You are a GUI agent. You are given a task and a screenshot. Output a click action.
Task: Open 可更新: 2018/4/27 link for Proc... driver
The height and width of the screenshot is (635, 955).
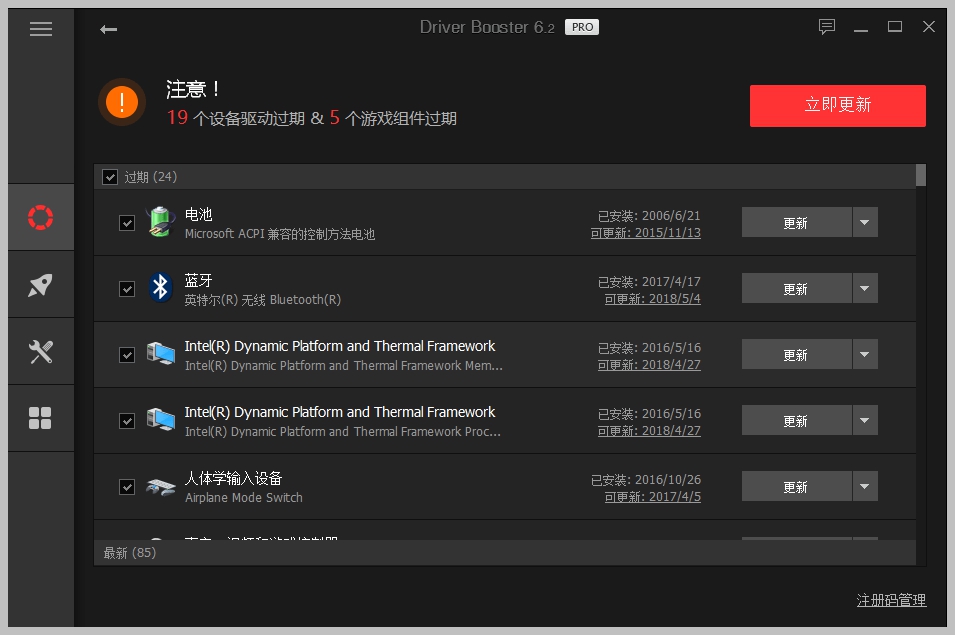[x=649, y=431]
